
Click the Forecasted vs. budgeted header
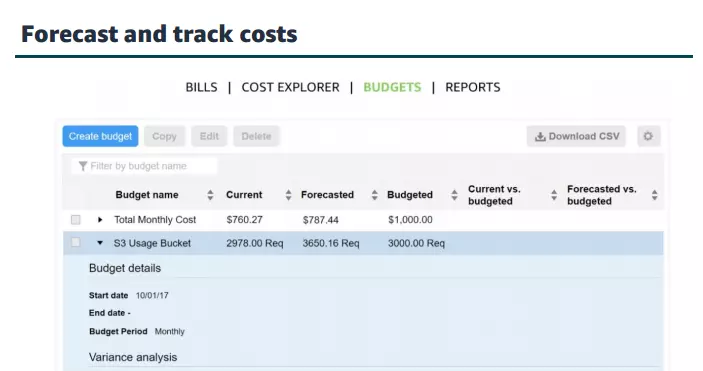(602, 195)
